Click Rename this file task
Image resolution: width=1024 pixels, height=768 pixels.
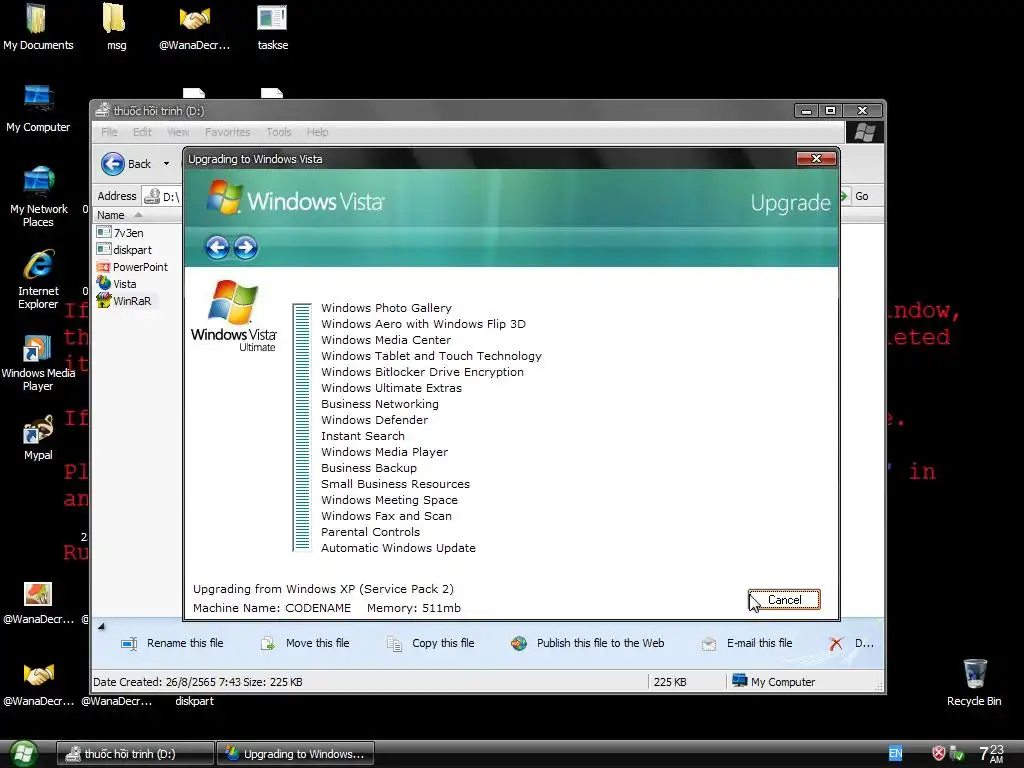(x=172, y=643)
